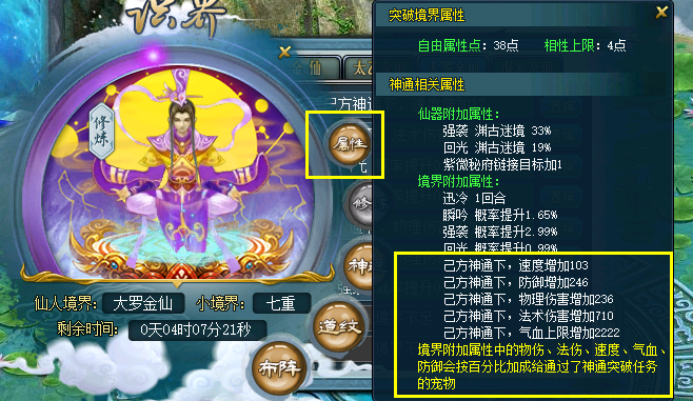Select the partially hidden 神通 round button
The width and height of the screenshot is (693, 401).
point(359,266)
